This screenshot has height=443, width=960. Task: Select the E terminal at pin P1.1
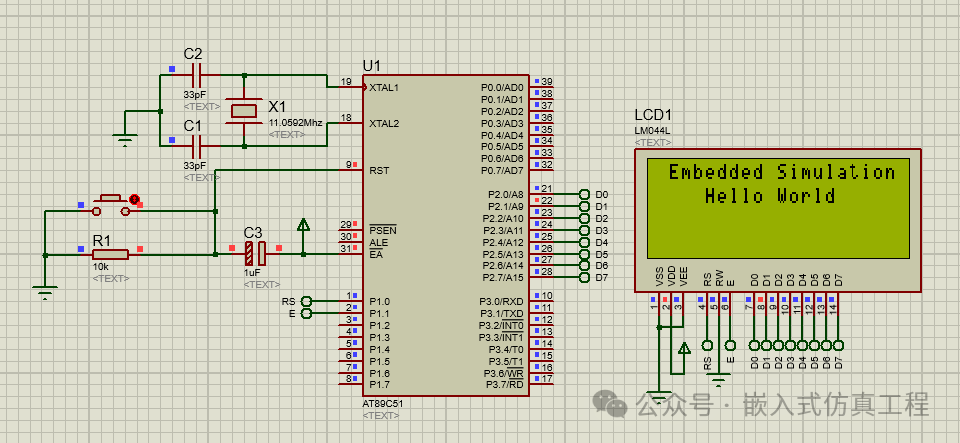tap(307, 313)
